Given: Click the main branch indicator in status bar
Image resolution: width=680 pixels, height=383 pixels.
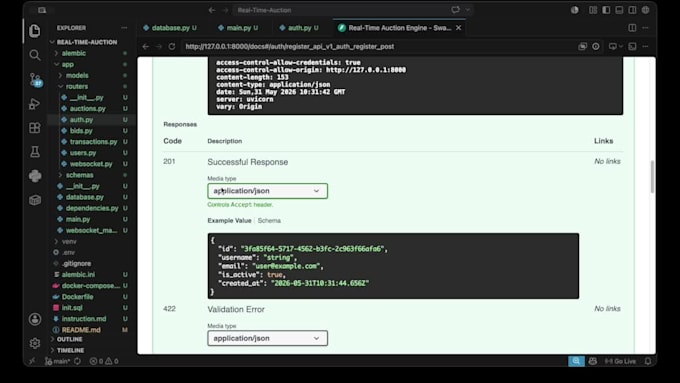Looking at the screenshot, I should 58,361.
